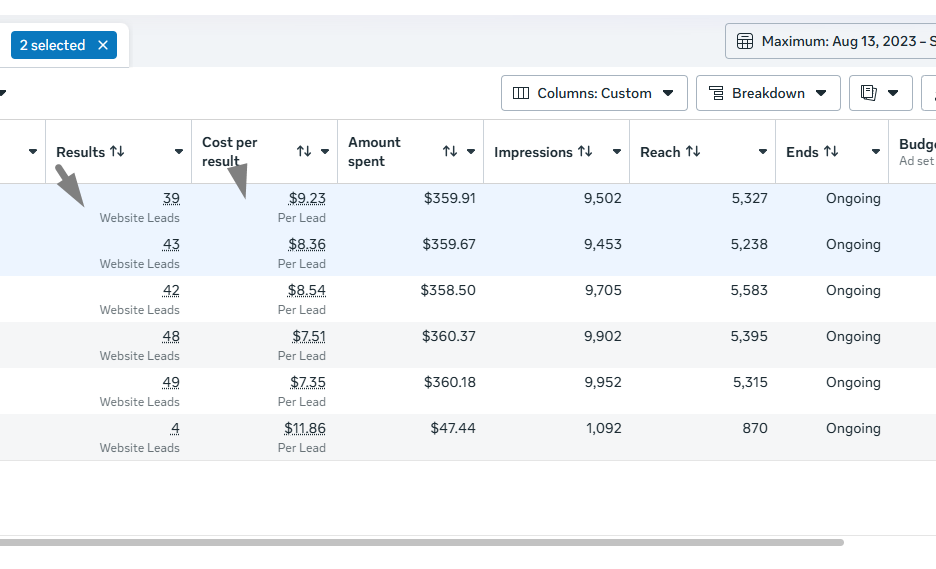
Task: Click the $7.51 cost per lead link
Action: [x=309, y=336]
